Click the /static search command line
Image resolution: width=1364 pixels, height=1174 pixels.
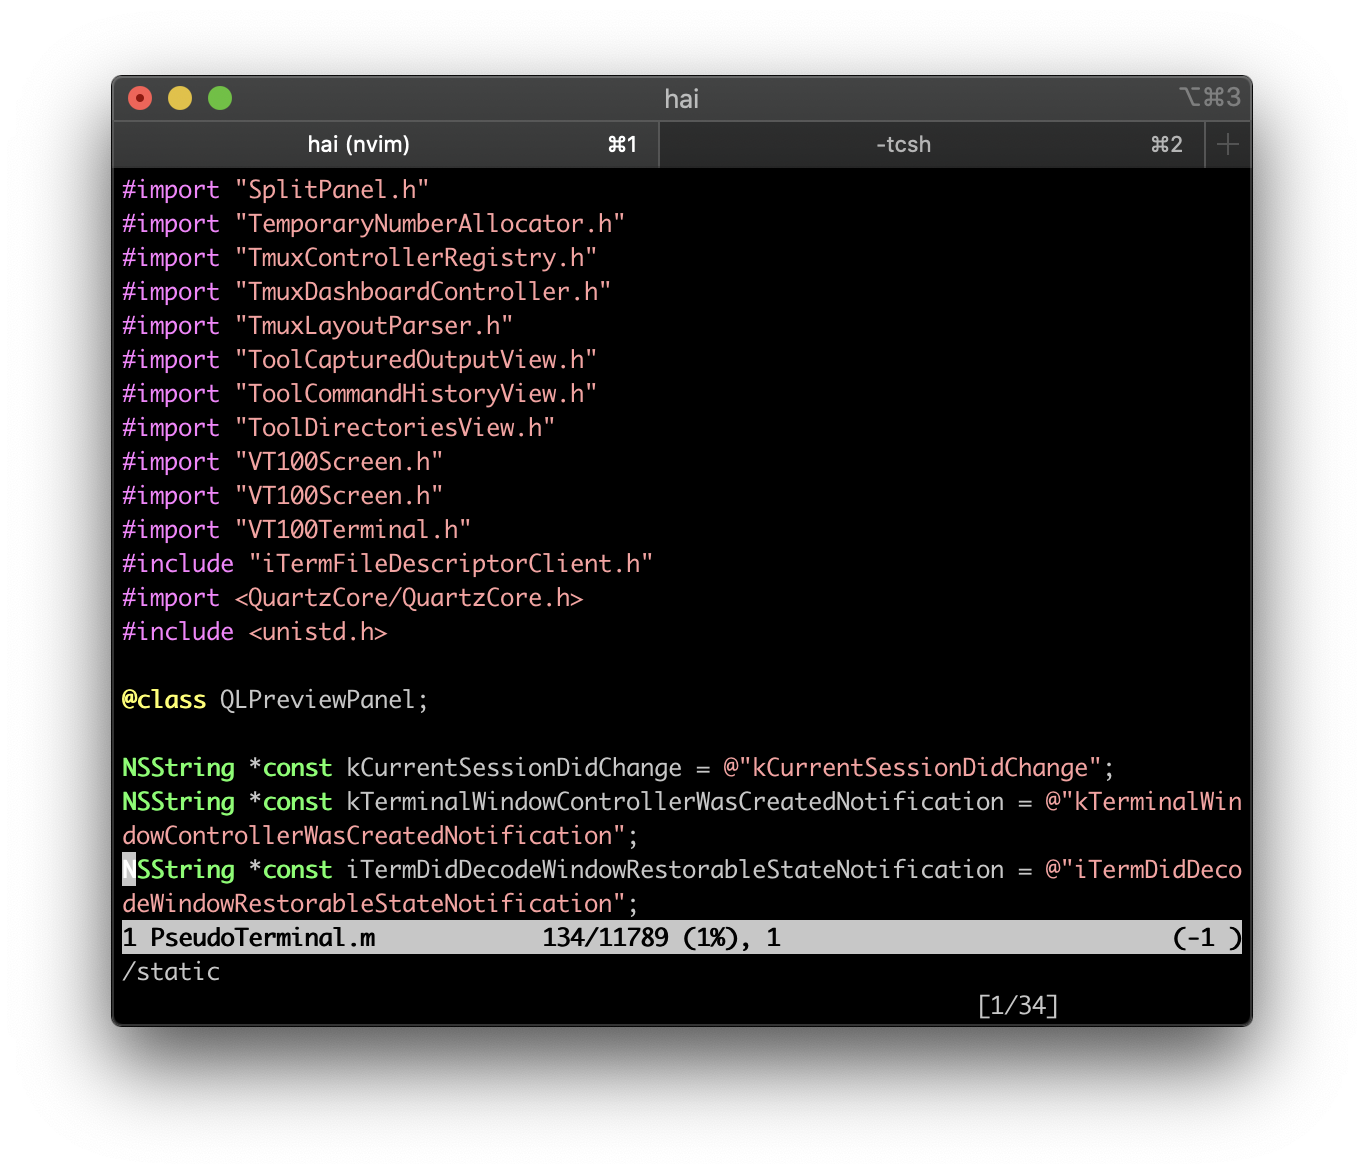(x=171, y=972)
